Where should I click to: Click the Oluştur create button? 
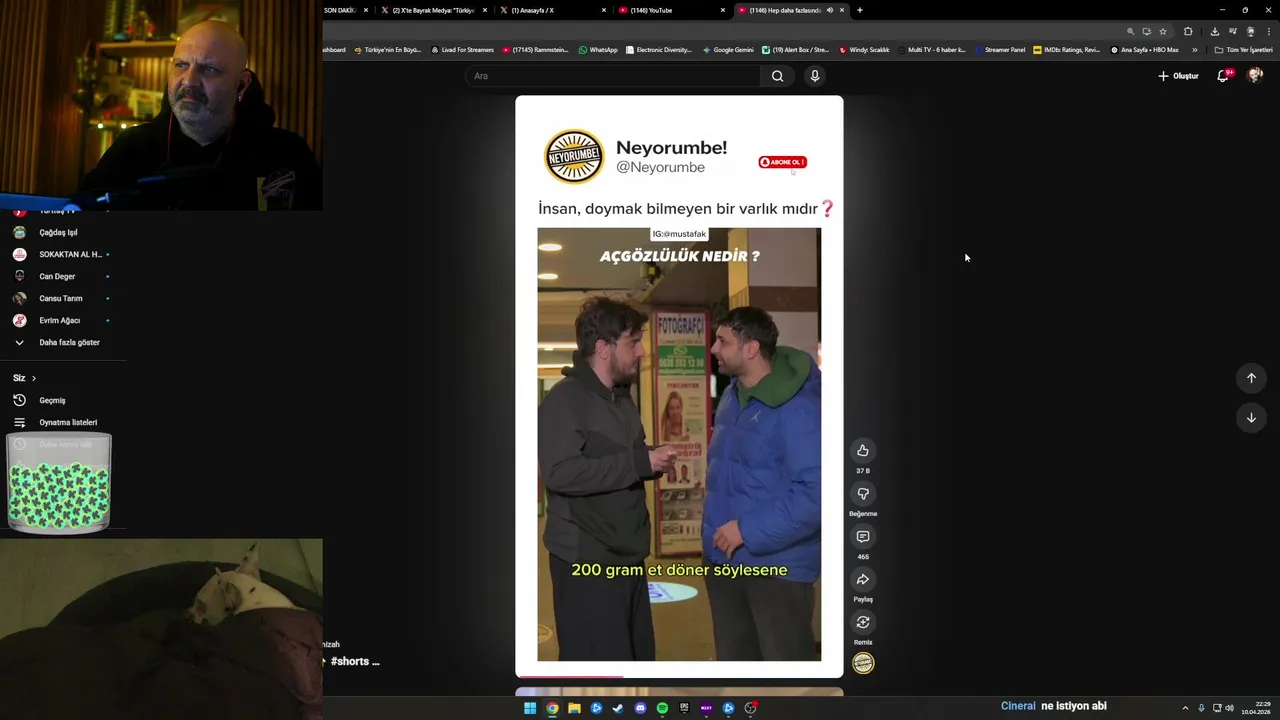click(1178, 76)
